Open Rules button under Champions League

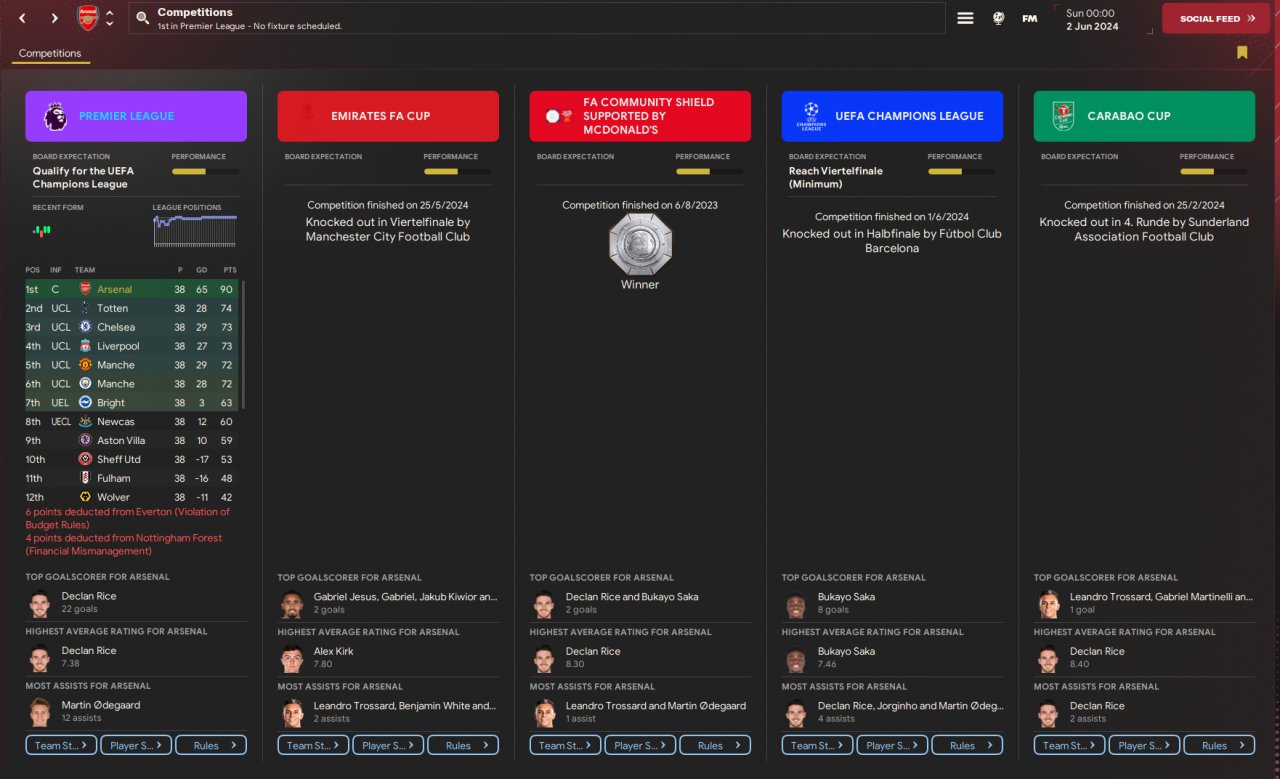pyautogui.click(x=967, y=745)
